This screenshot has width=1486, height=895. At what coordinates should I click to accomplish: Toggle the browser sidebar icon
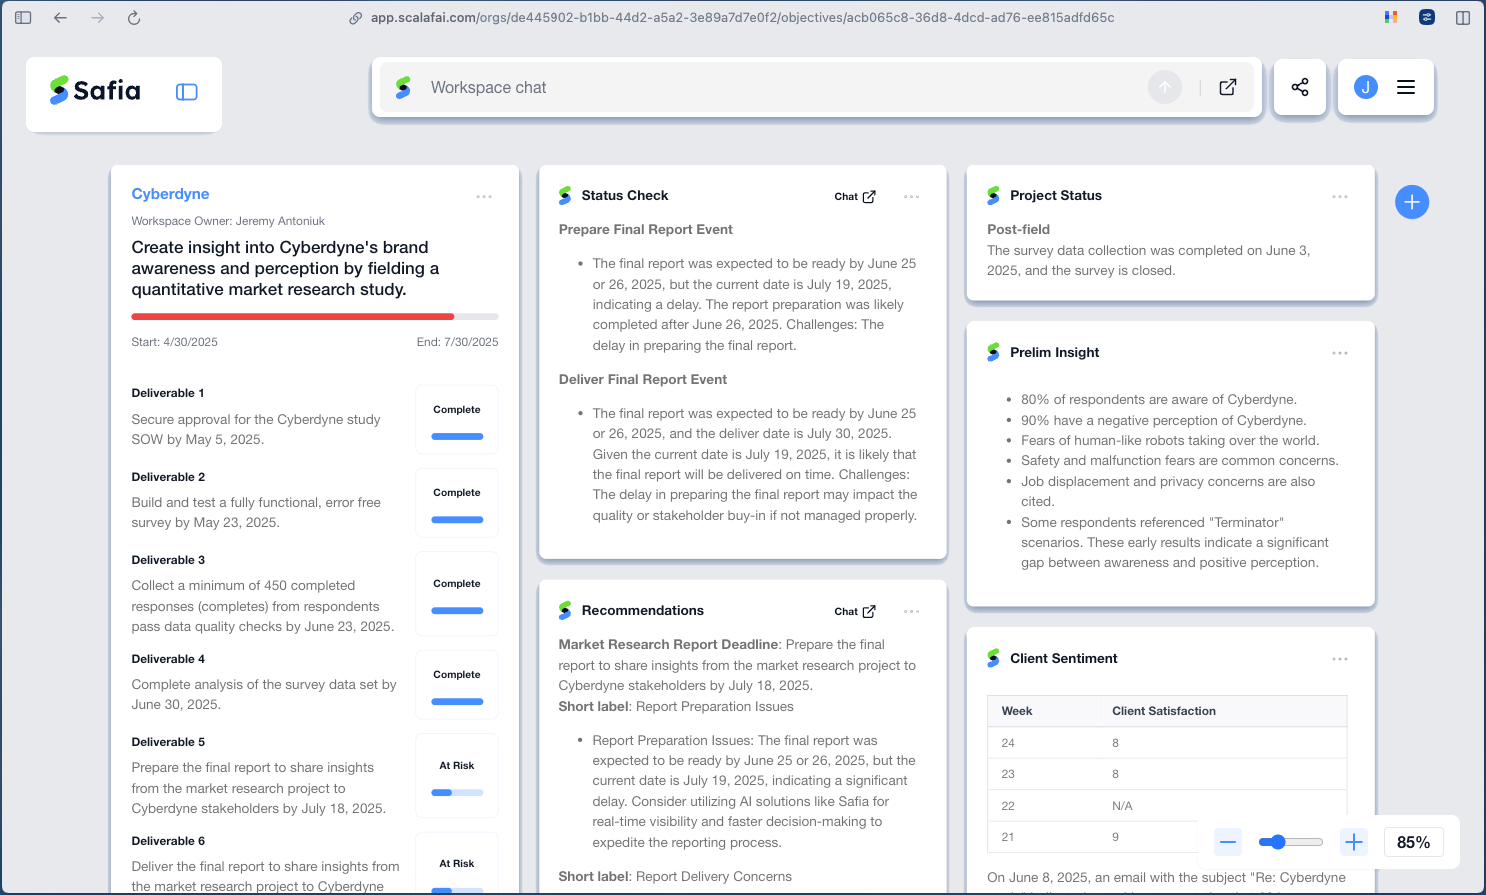pos(23,18)
